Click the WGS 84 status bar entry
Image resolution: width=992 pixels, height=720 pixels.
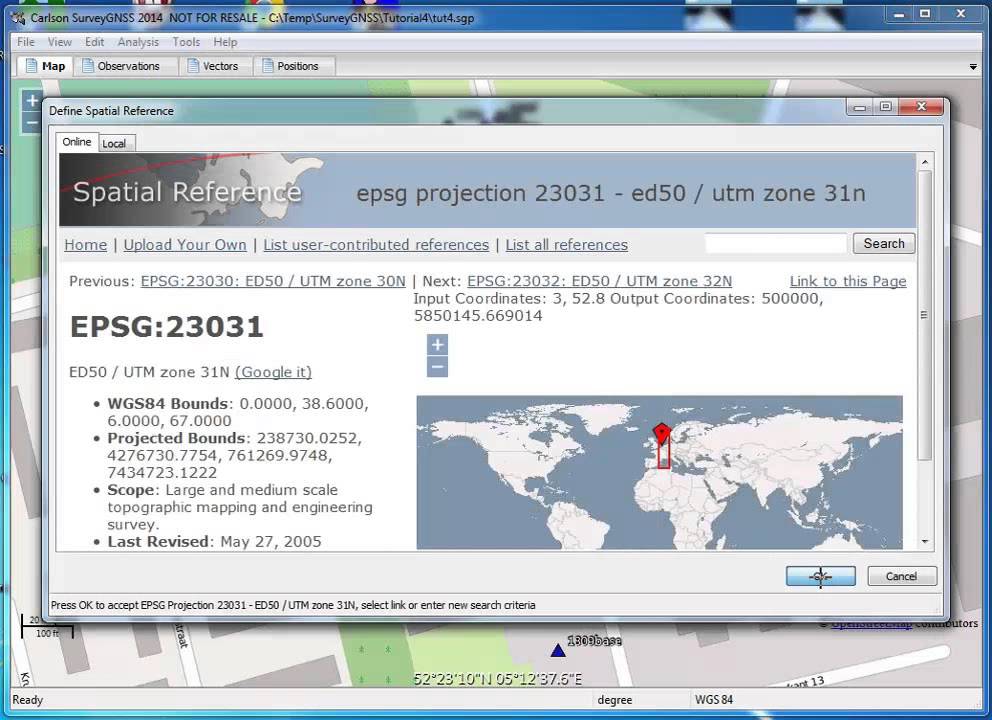[x=714, y=700]
